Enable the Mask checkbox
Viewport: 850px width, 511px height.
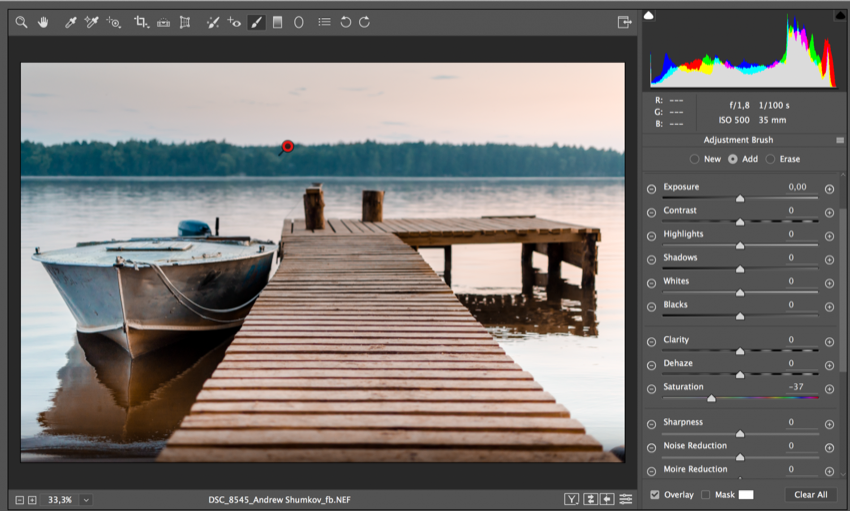coord(706,495)
